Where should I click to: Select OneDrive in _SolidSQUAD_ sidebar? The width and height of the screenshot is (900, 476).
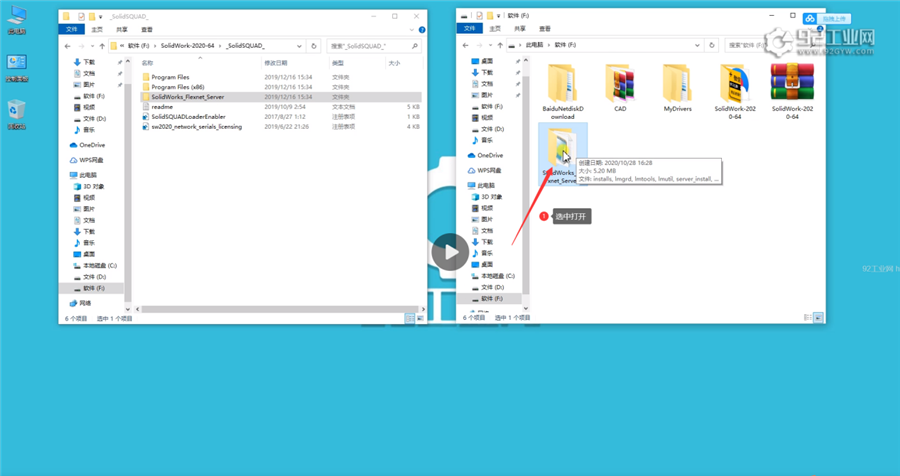[x=88, y=145]
